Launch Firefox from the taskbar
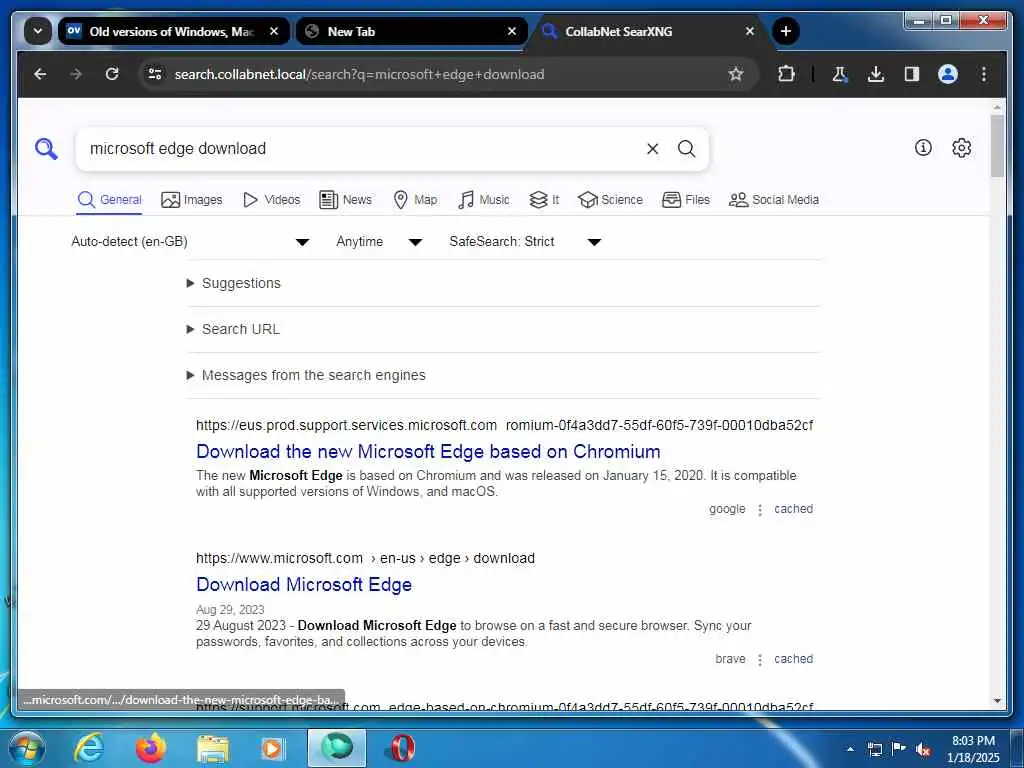 pyautogui.click(x=151, y=748)
